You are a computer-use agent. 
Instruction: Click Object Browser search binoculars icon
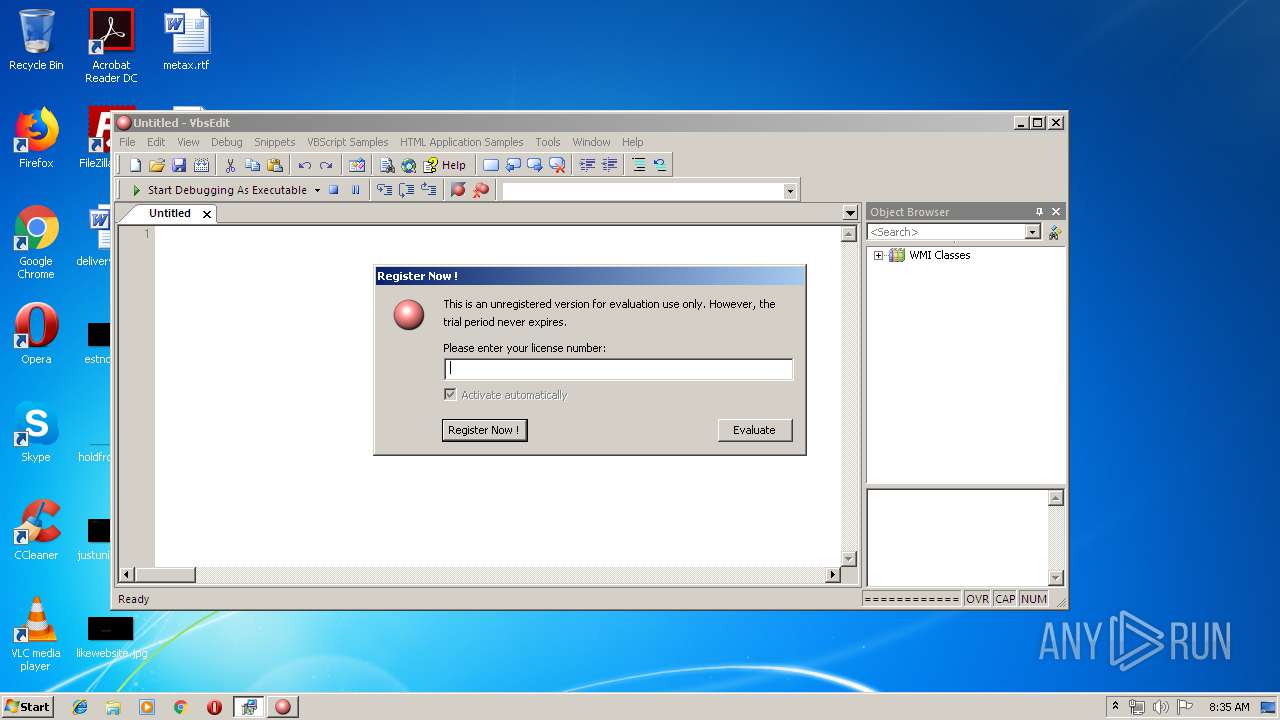[x=1054, y=232]
